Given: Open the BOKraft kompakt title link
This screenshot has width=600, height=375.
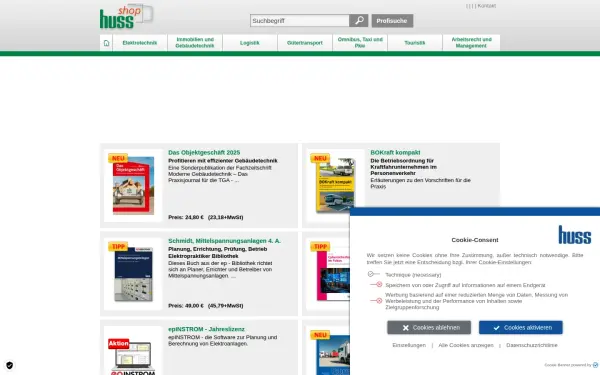Looking at the screenshot, I should (x=395, y=152).
